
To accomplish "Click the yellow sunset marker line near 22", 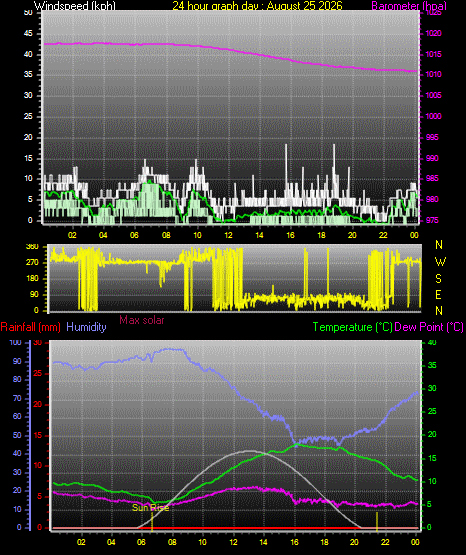I will click(x=377, y=522).
